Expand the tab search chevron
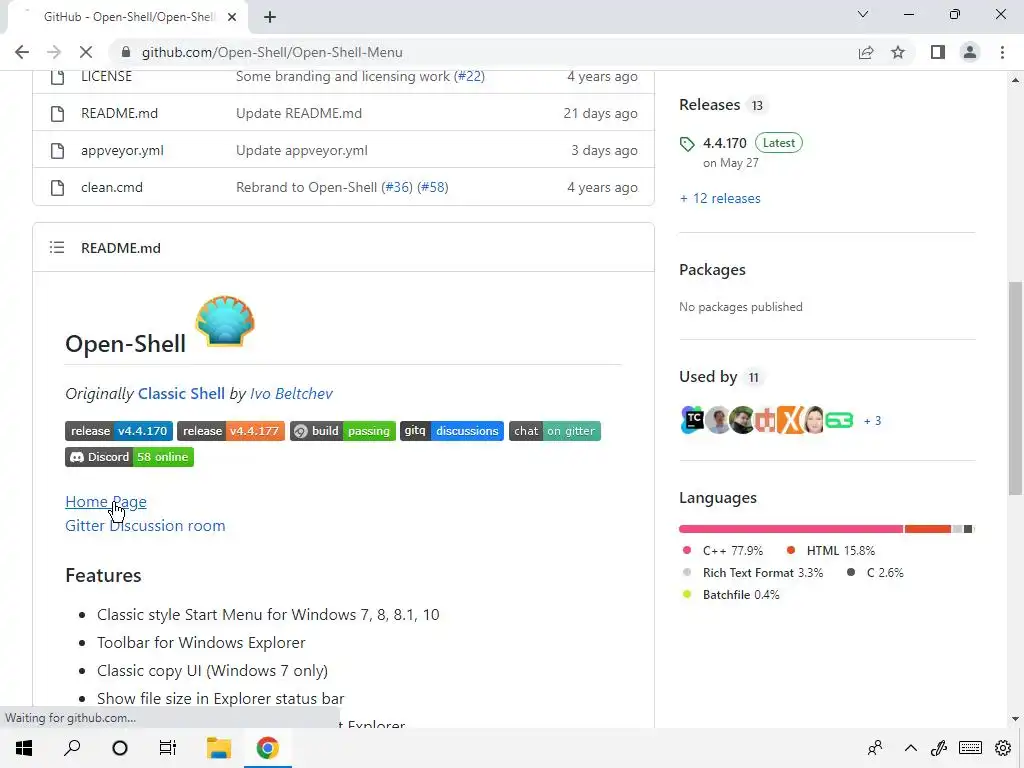Image resolution: width=1024 pixels, height=768 pixels. (863, 14)
